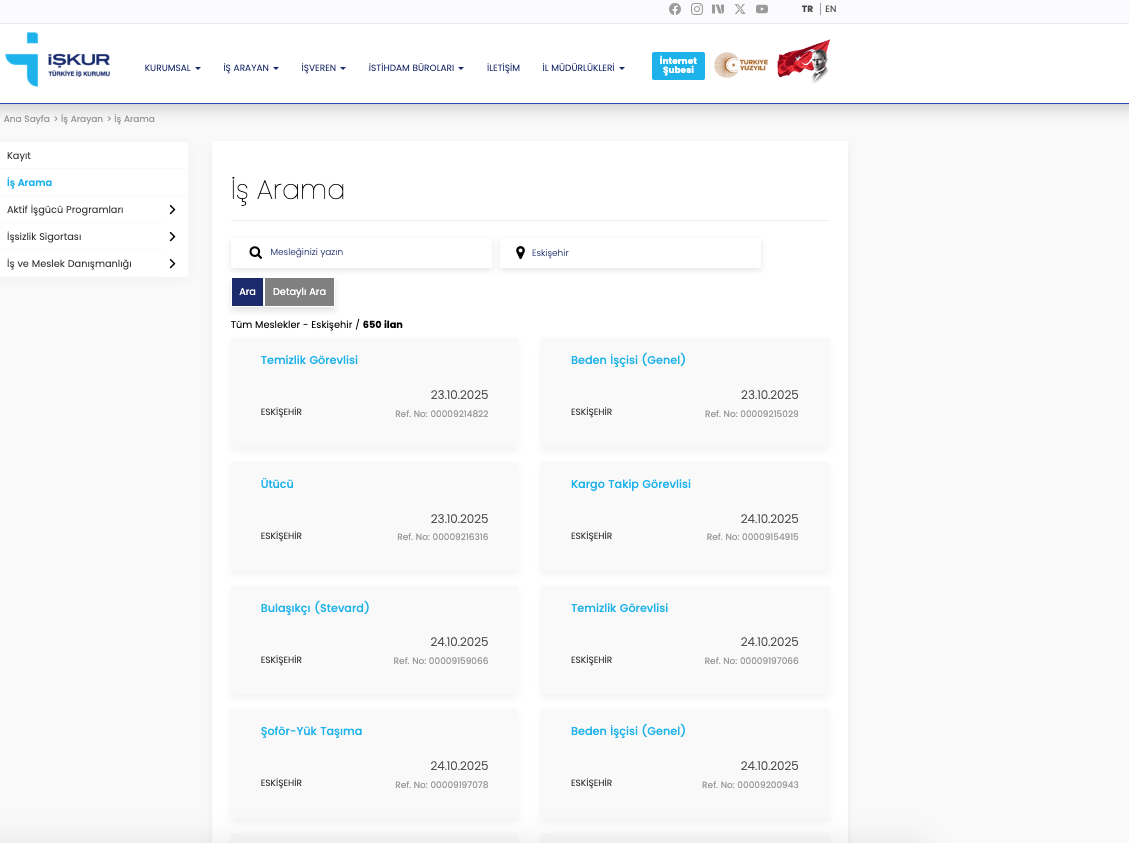Screen dimensions: 1129x843
Task: Click the magnifier icon in profession search
Action: pos(256,253)
